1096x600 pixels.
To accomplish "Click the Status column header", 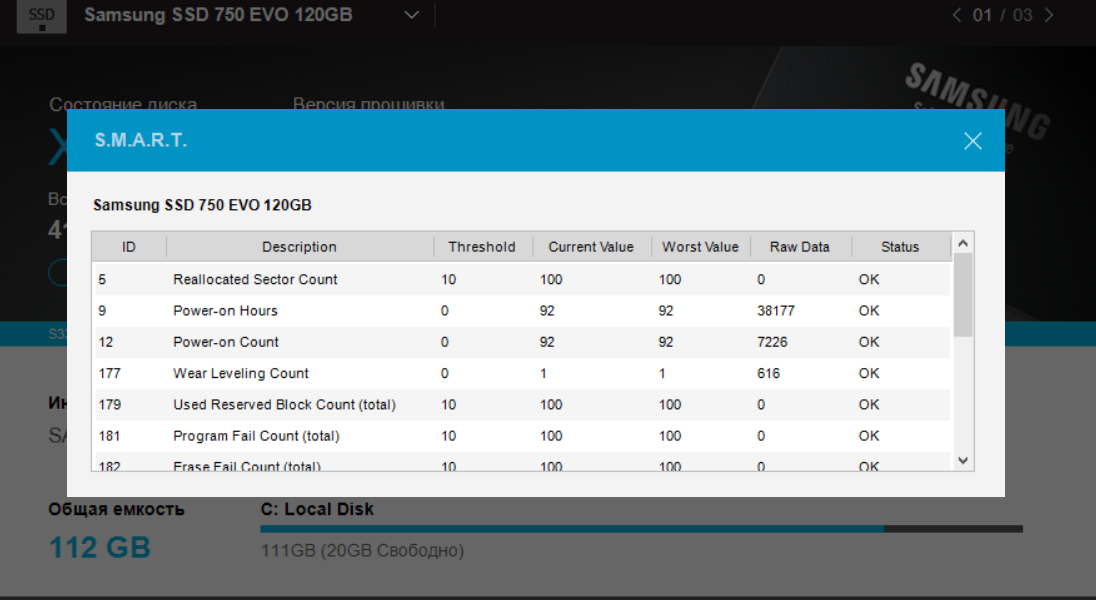I will tap(900, 247).
